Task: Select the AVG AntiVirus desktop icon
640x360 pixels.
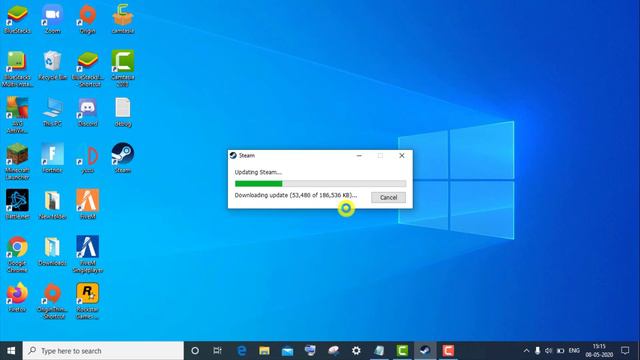Action: tap(17, 116)
